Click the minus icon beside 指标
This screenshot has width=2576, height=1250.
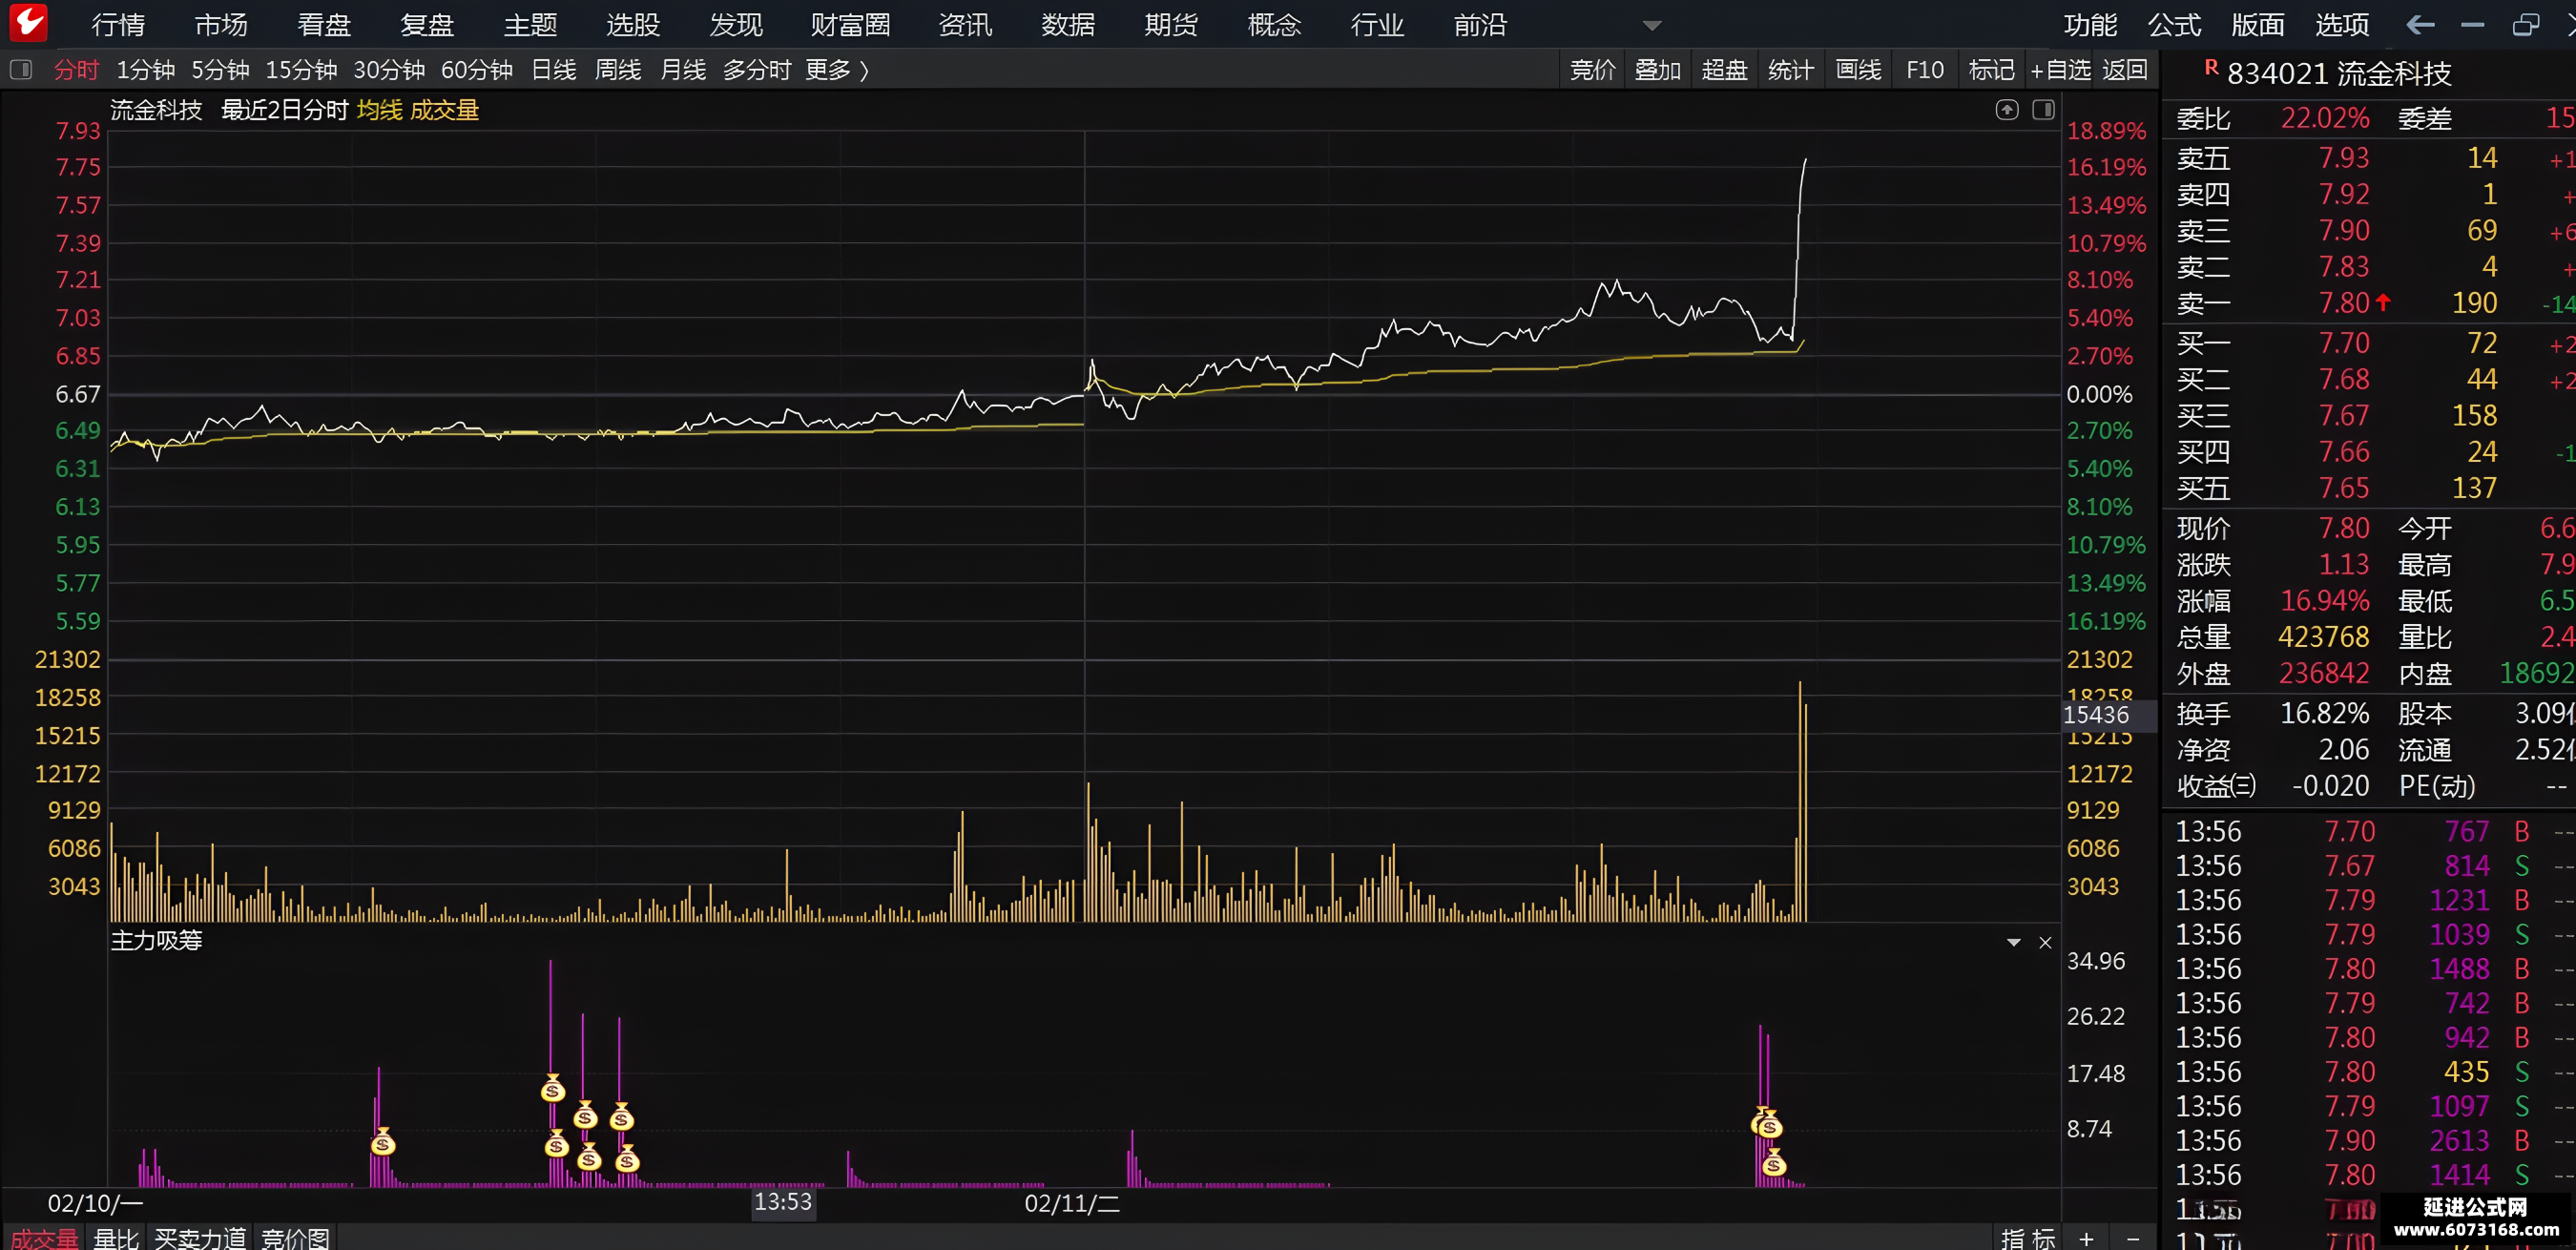[2132, 1238]
